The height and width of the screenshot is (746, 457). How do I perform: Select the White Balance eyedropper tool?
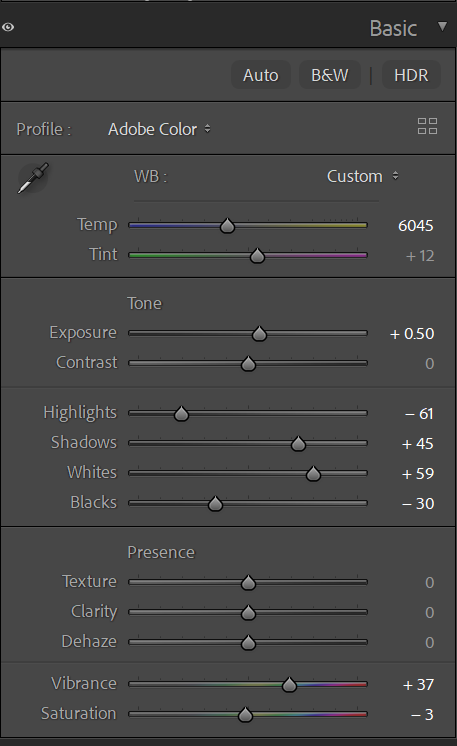[x=33, y=178]
